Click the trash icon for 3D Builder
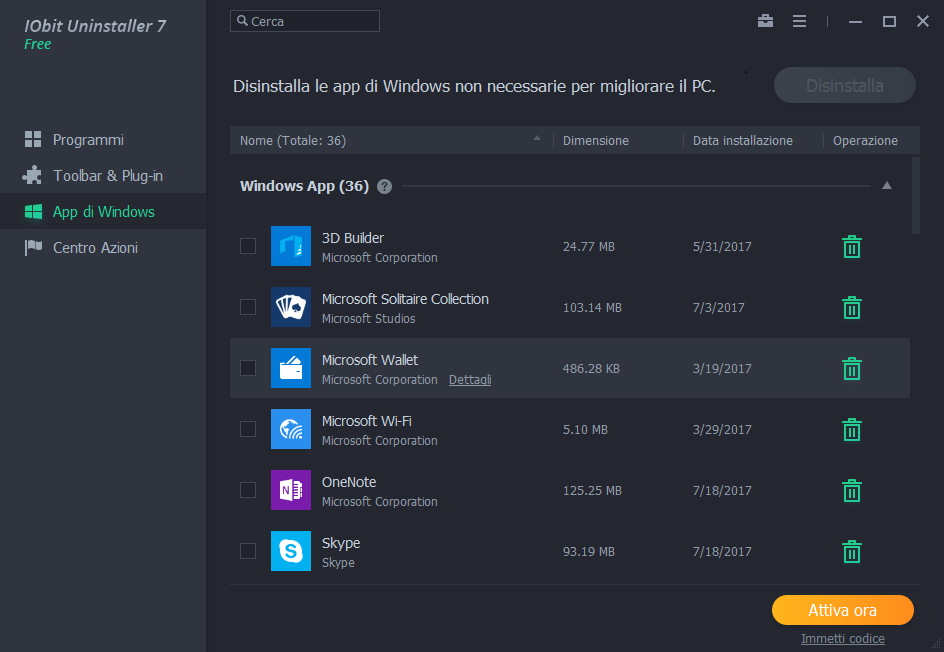This screenshot has width=944, height=652. 851,247
